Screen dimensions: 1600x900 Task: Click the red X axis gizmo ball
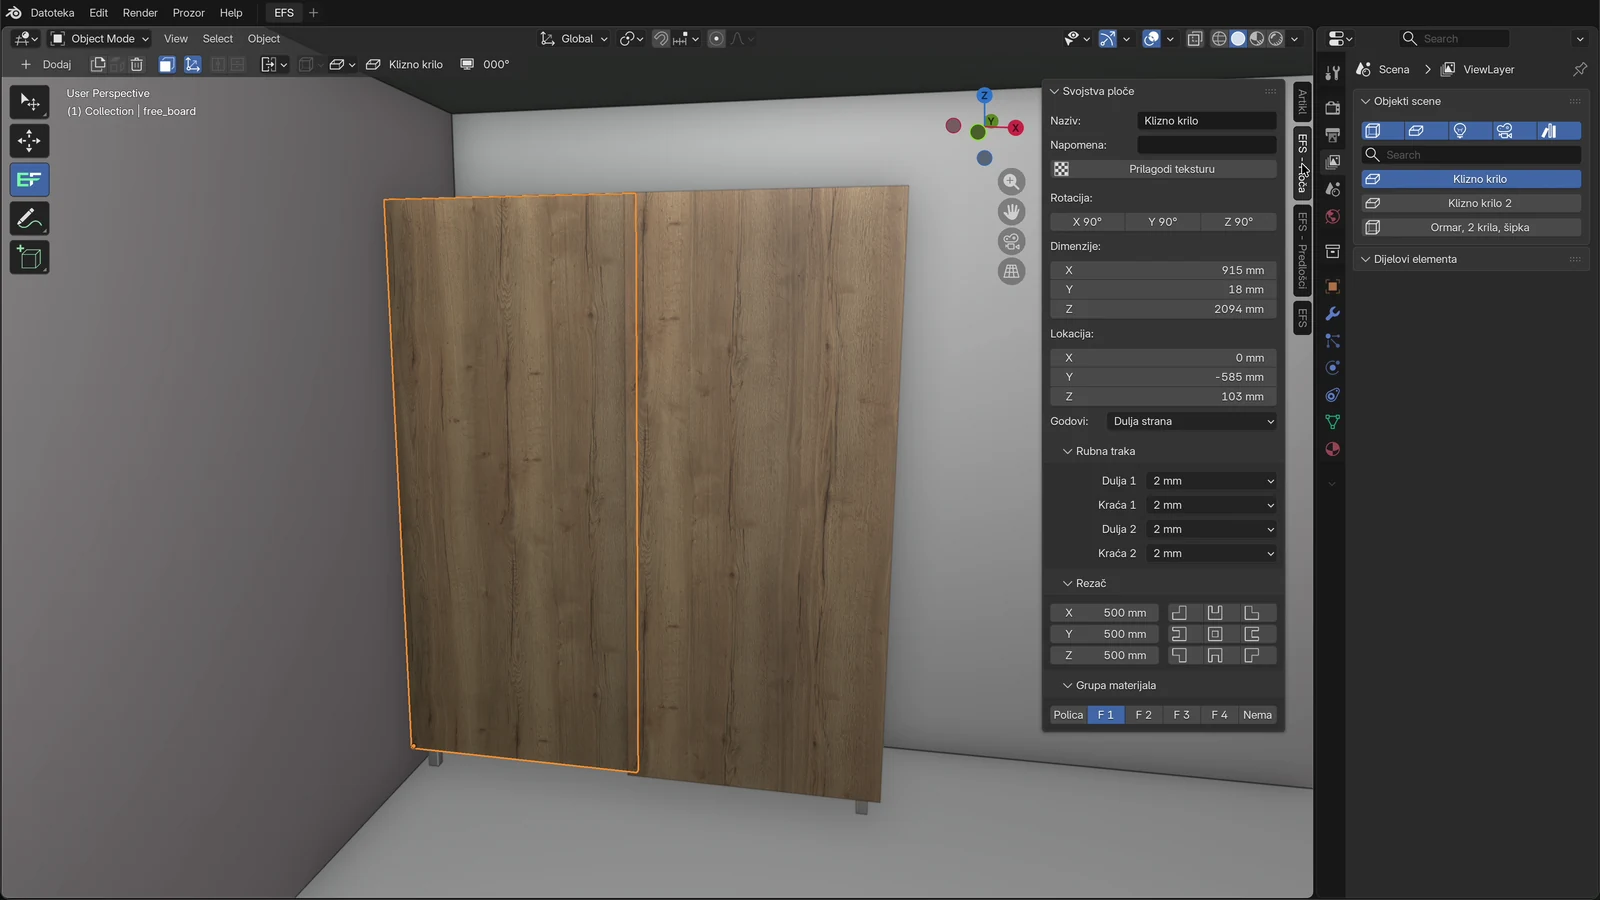point(1016,127)
